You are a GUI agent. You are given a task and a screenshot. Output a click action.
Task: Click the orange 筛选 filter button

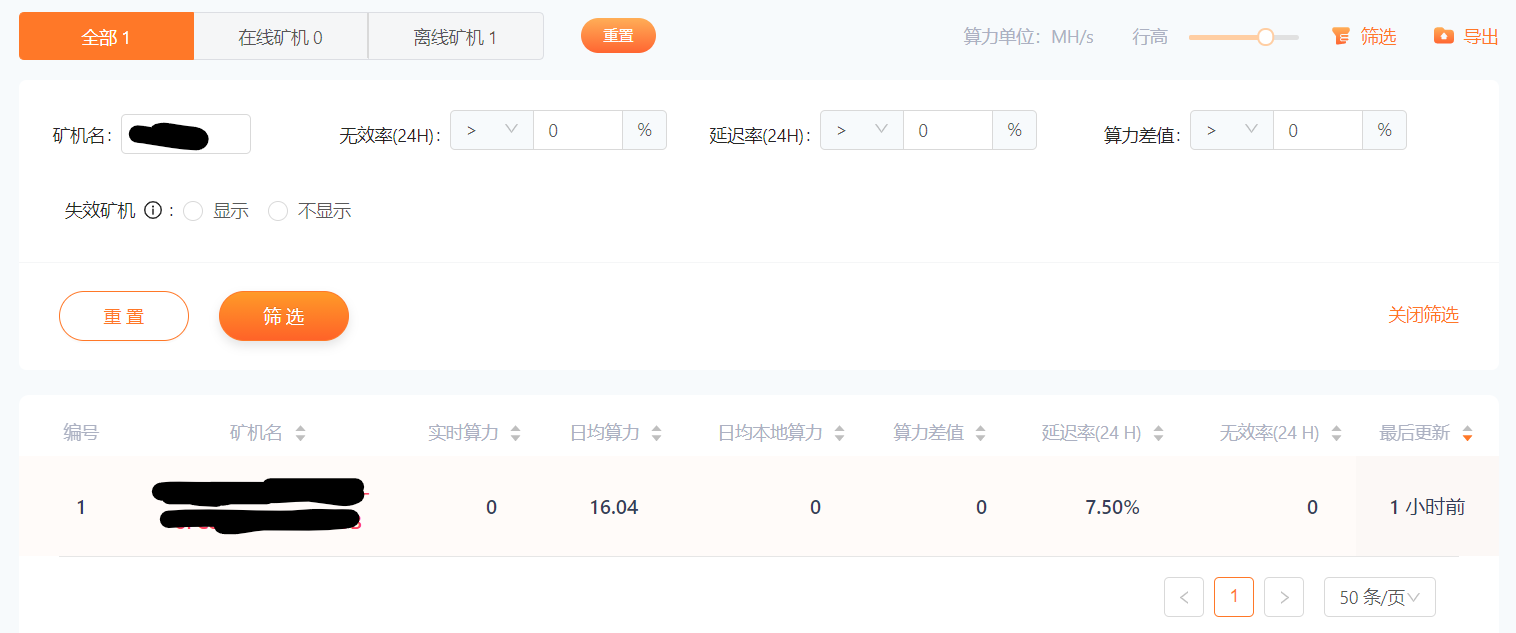283,316
